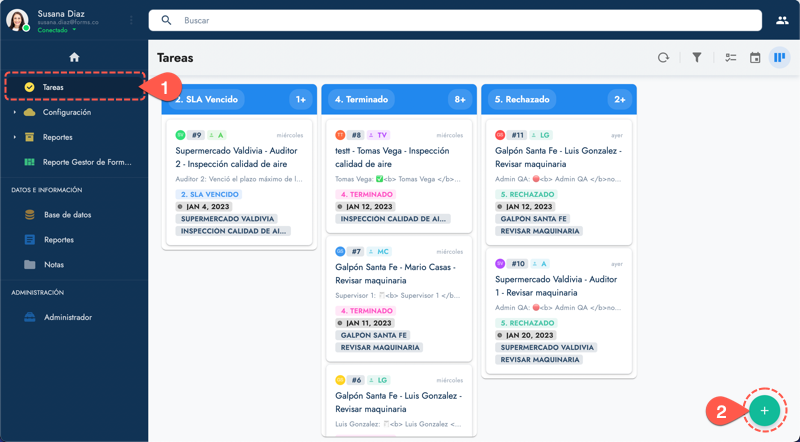Open the users icon in the top bar
This screenshot has height=442, width=800.
point(781,20)
